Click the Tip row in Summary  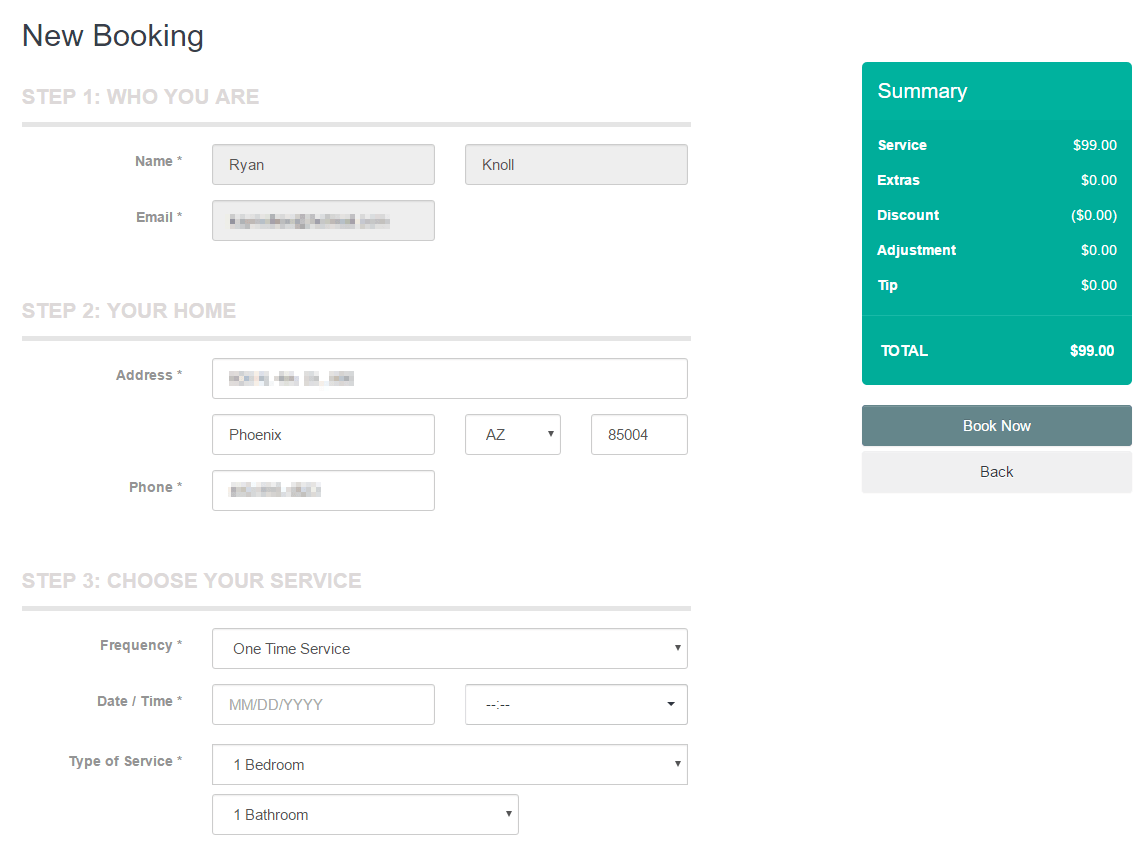tap(996, 286)
